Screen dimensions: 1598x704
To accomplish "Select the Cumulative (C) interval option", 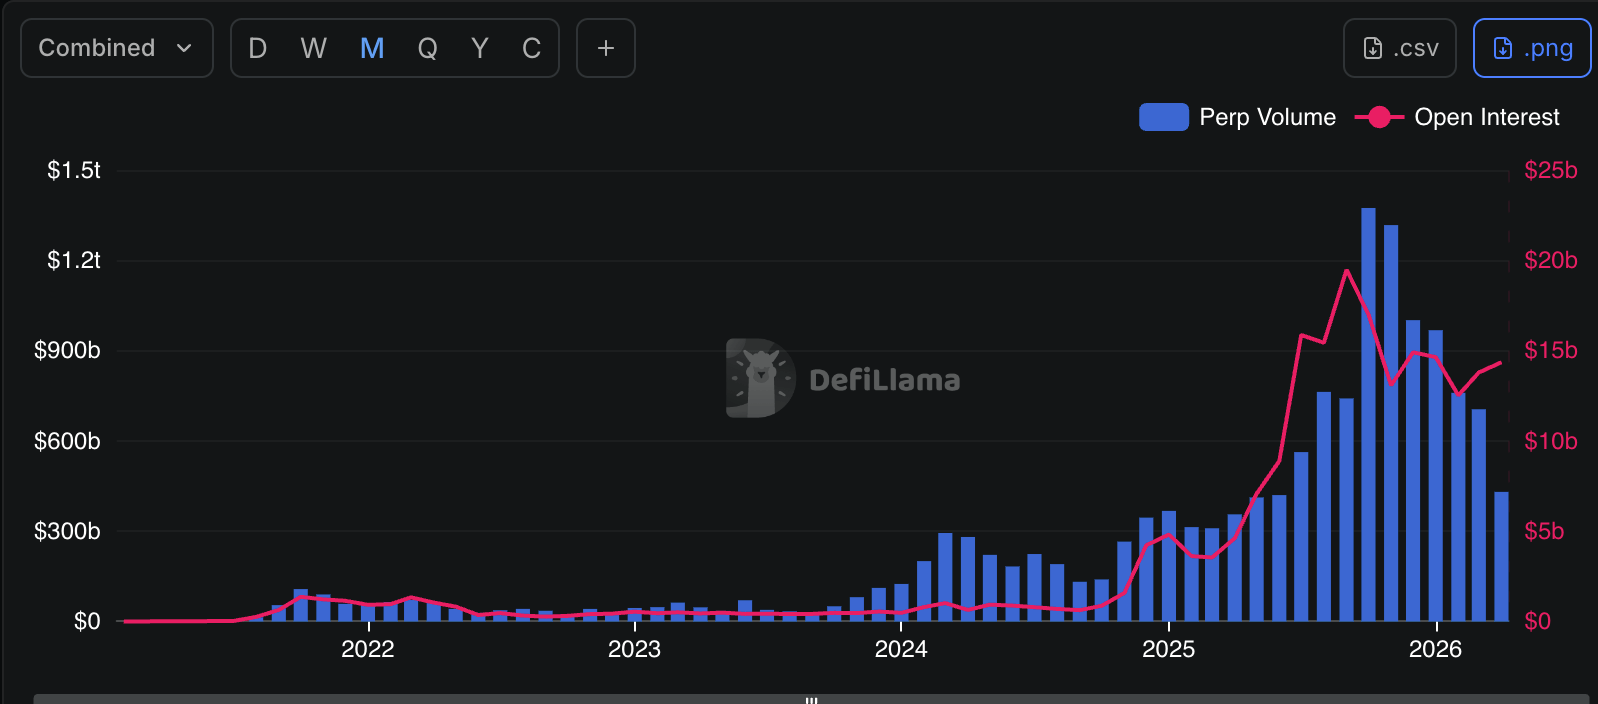I will click(531, 48).
